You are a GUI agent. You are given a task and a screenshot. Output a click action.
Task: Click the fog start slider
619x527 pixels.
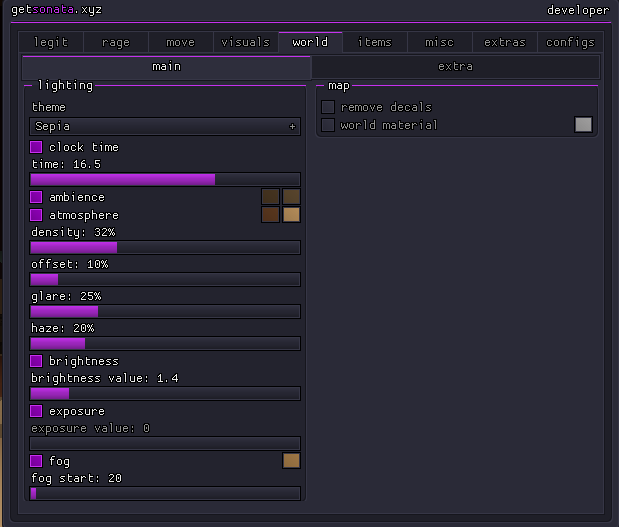click(165, 493)
